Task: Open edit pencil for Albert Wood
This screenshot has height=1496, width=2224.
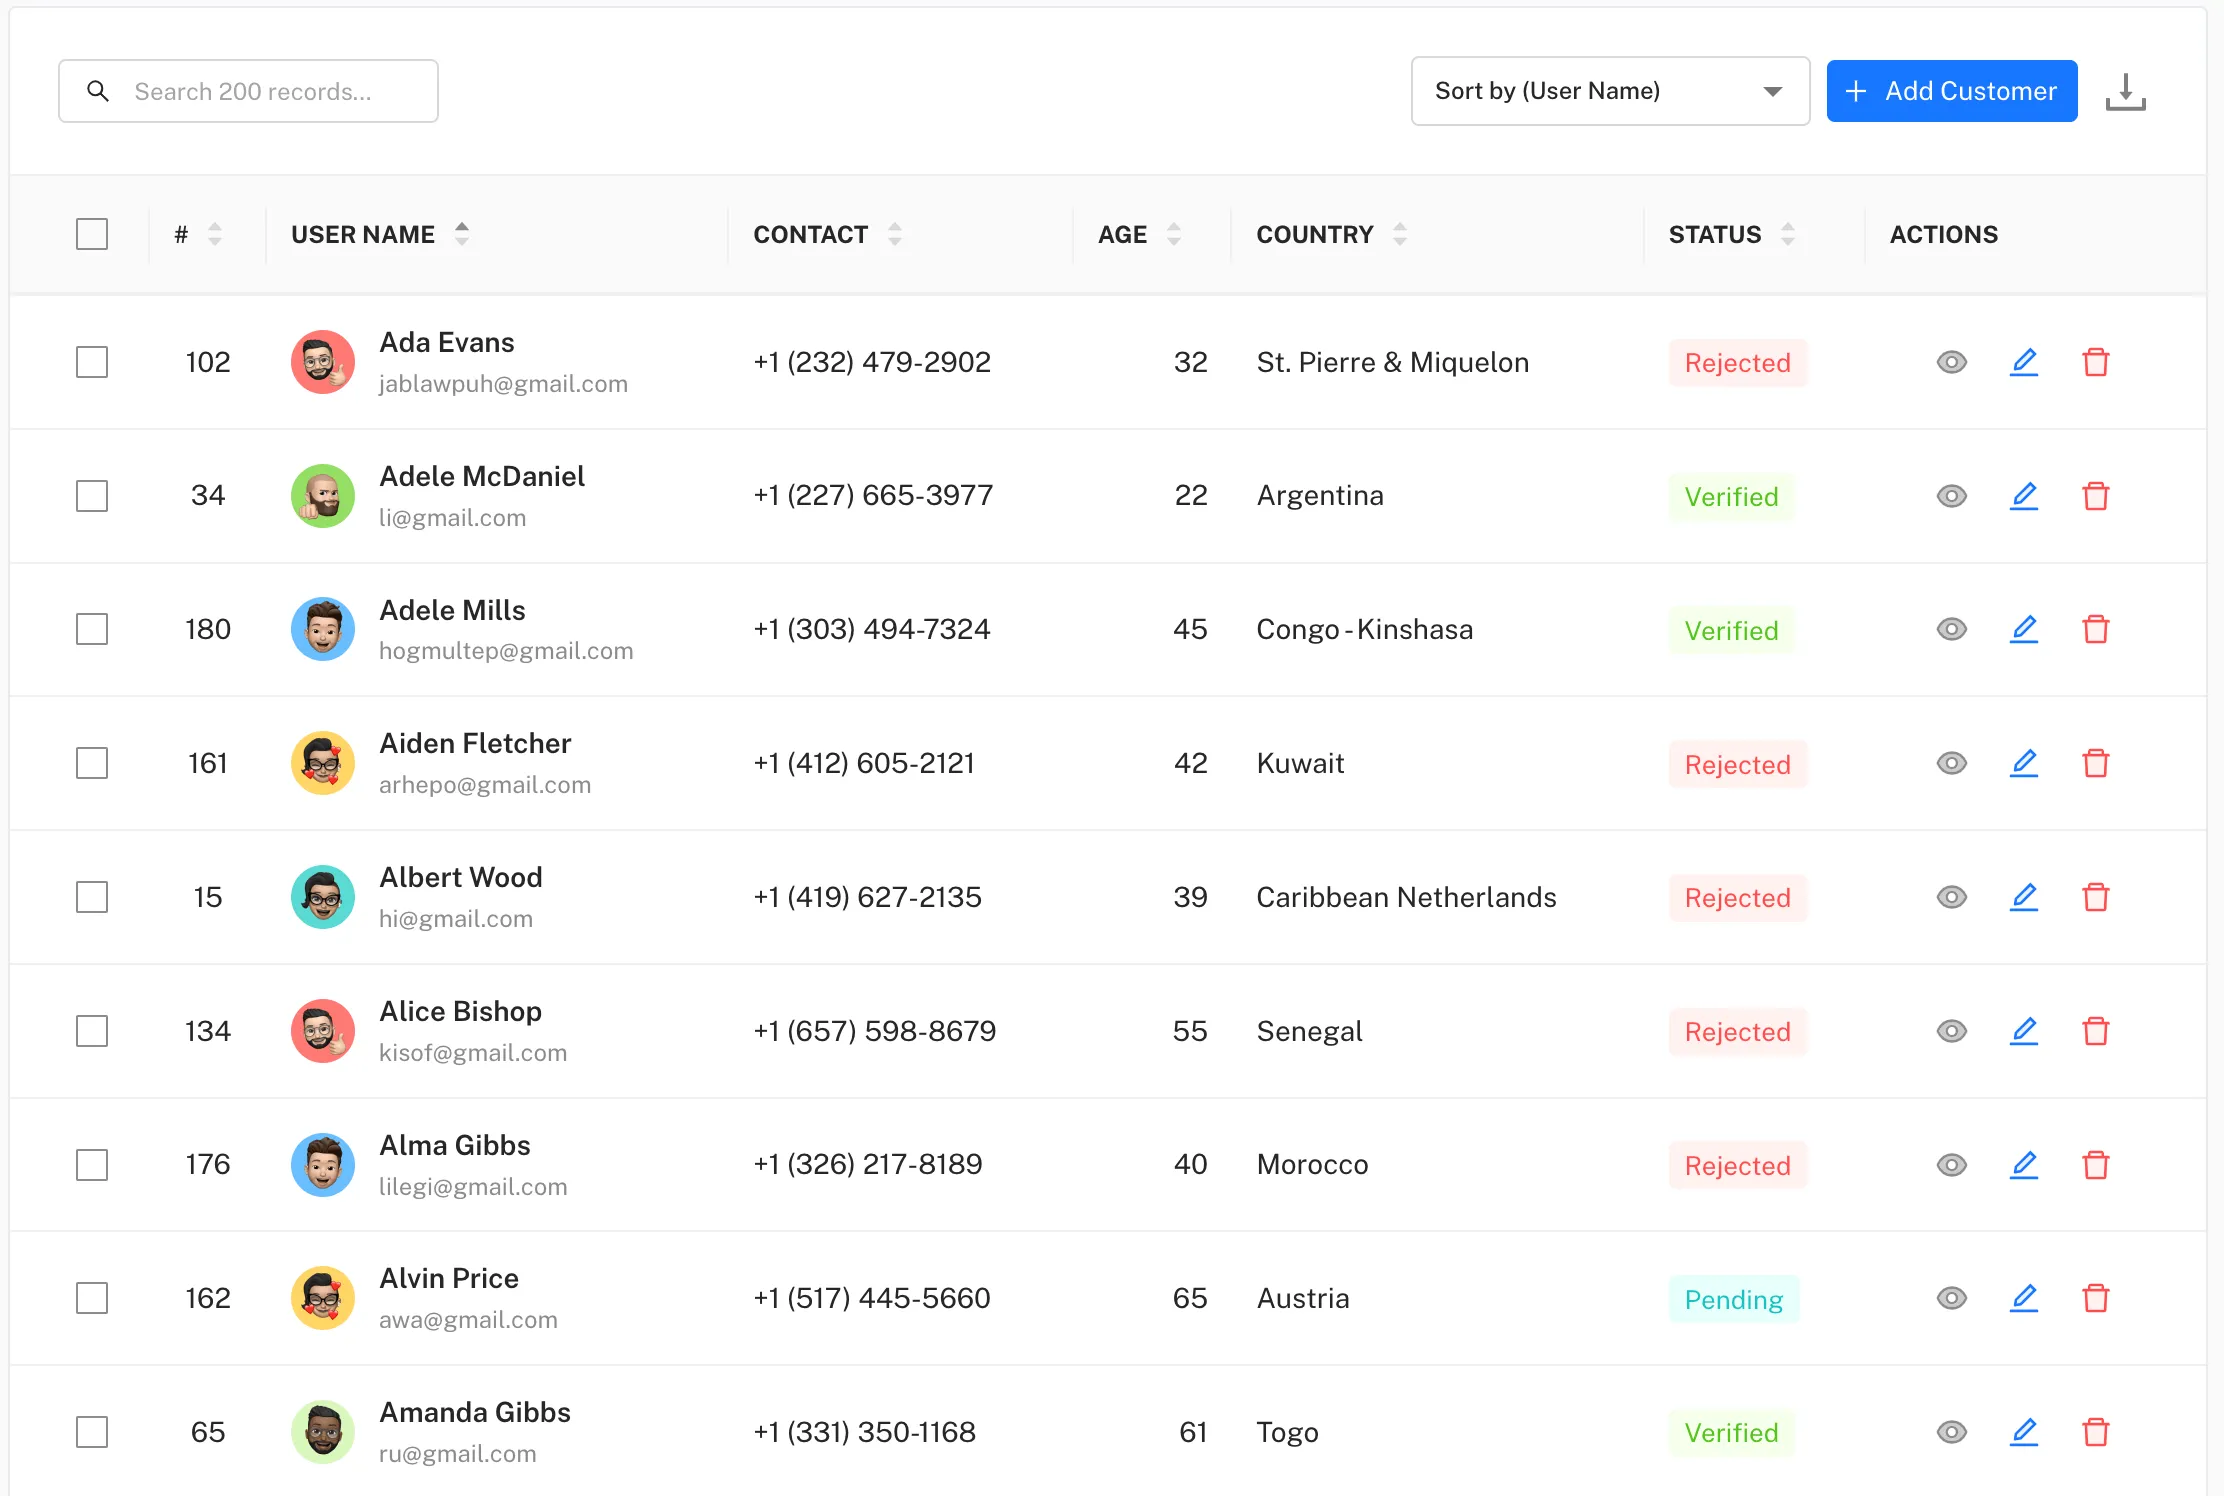Action: (x=2023, y=897)
